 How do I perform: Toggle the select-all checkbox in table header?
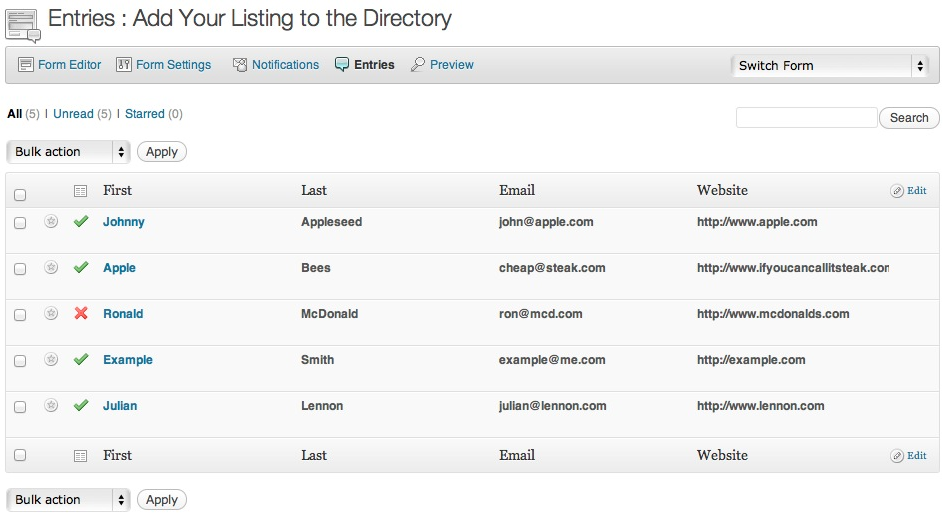pos(20,195)
